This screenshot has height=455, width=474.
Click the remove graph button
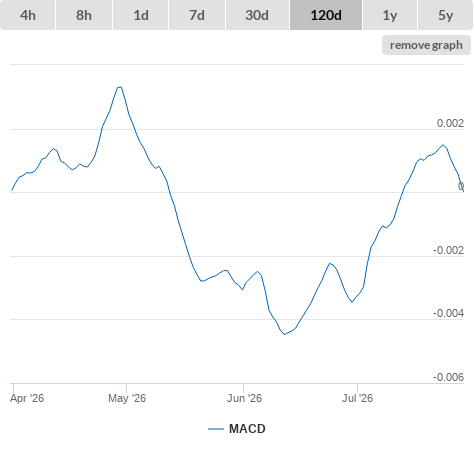pyautogui.click(x=426, y=45)
